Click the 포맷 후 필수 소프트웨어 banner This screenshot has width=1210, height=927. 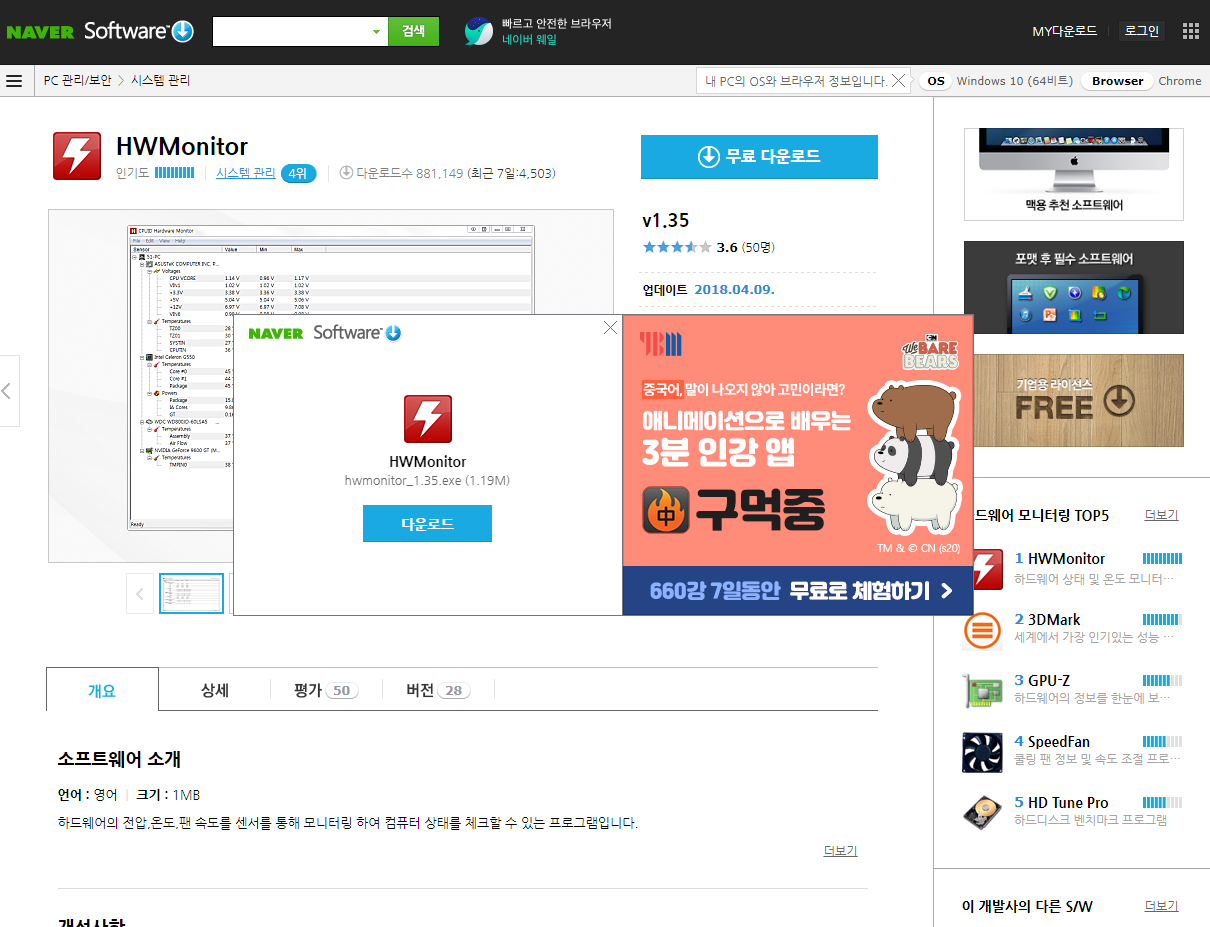coord(1074,287)
